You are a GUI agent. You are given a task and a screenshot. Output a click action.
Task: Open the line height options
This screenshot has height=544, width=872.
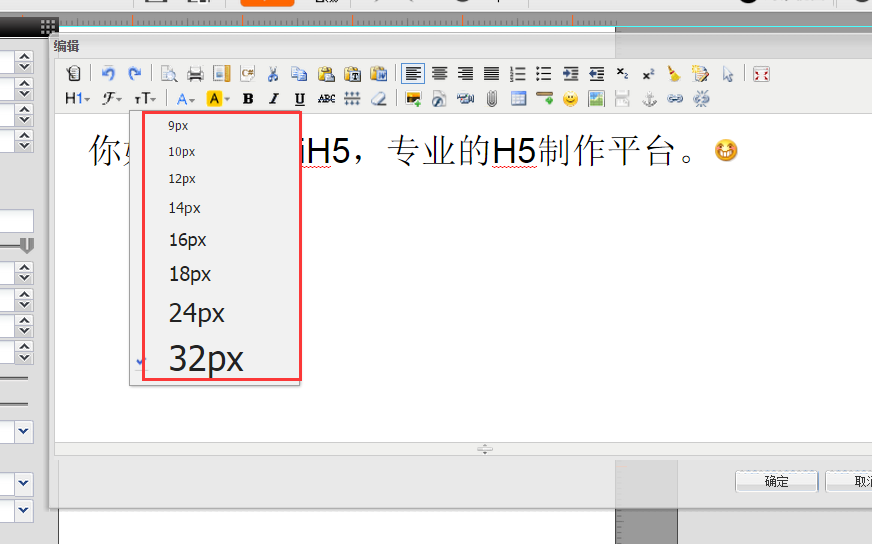click(352, 98)
